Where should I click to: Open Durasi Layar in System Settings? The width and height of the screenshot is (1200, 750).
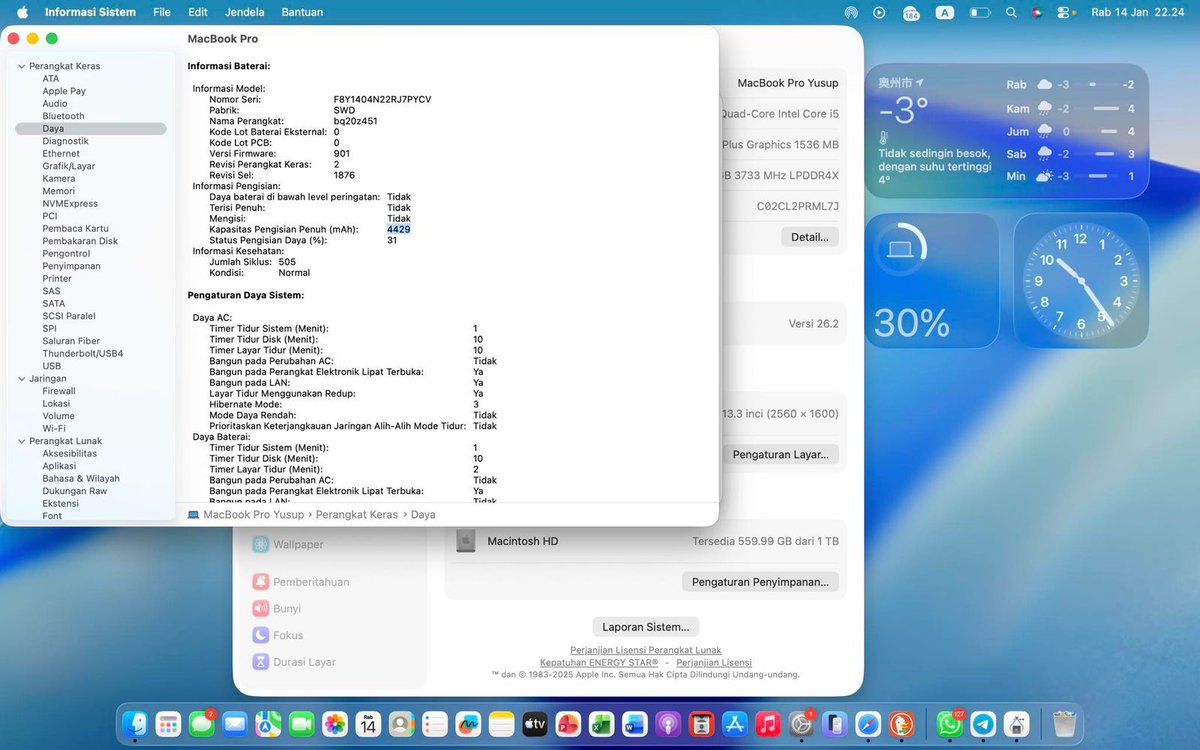pyautogui.click(x=294, y=662)
